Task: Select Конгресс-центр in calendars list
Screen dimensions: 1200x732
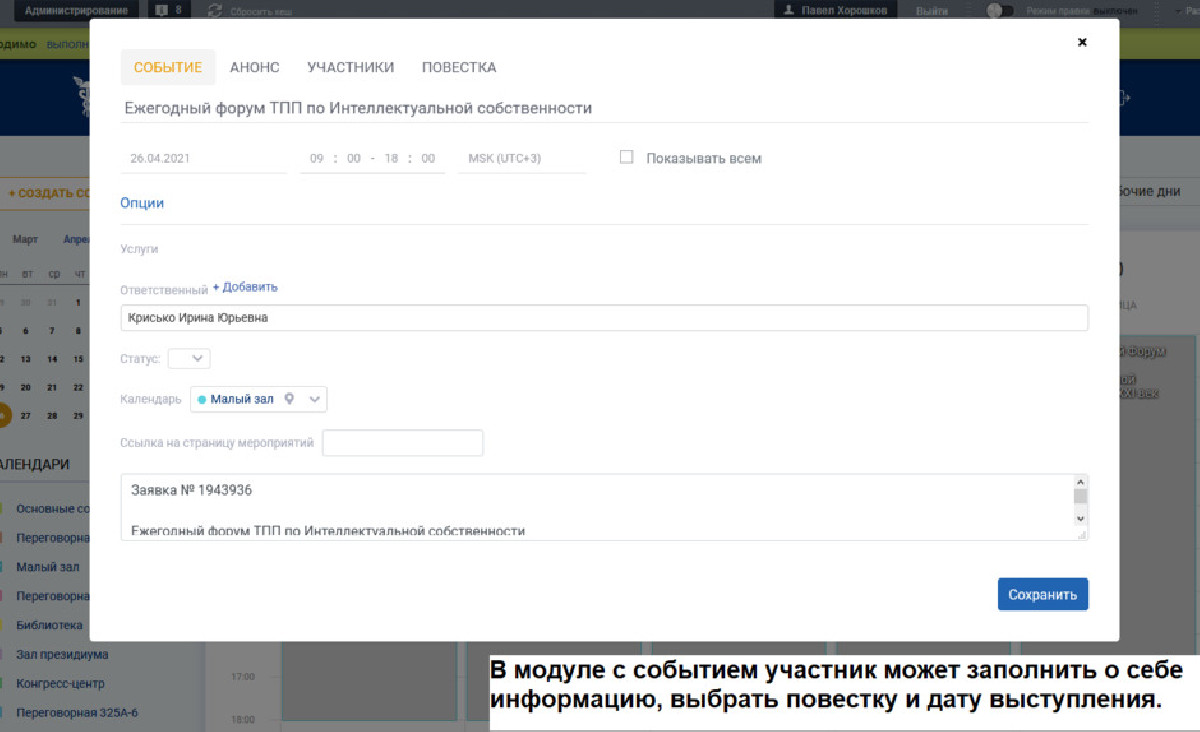Action: coord(60,683)
